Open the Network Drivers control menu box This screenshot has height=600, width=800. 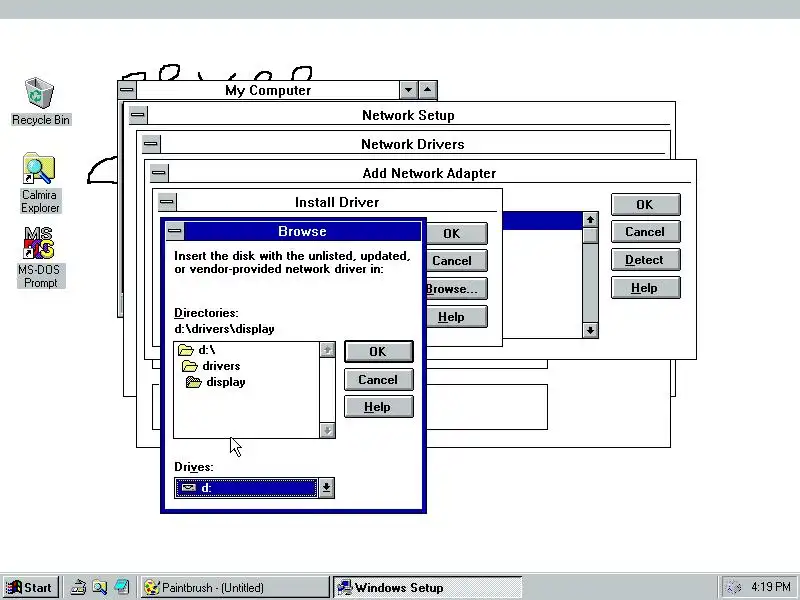pos(151,144)
